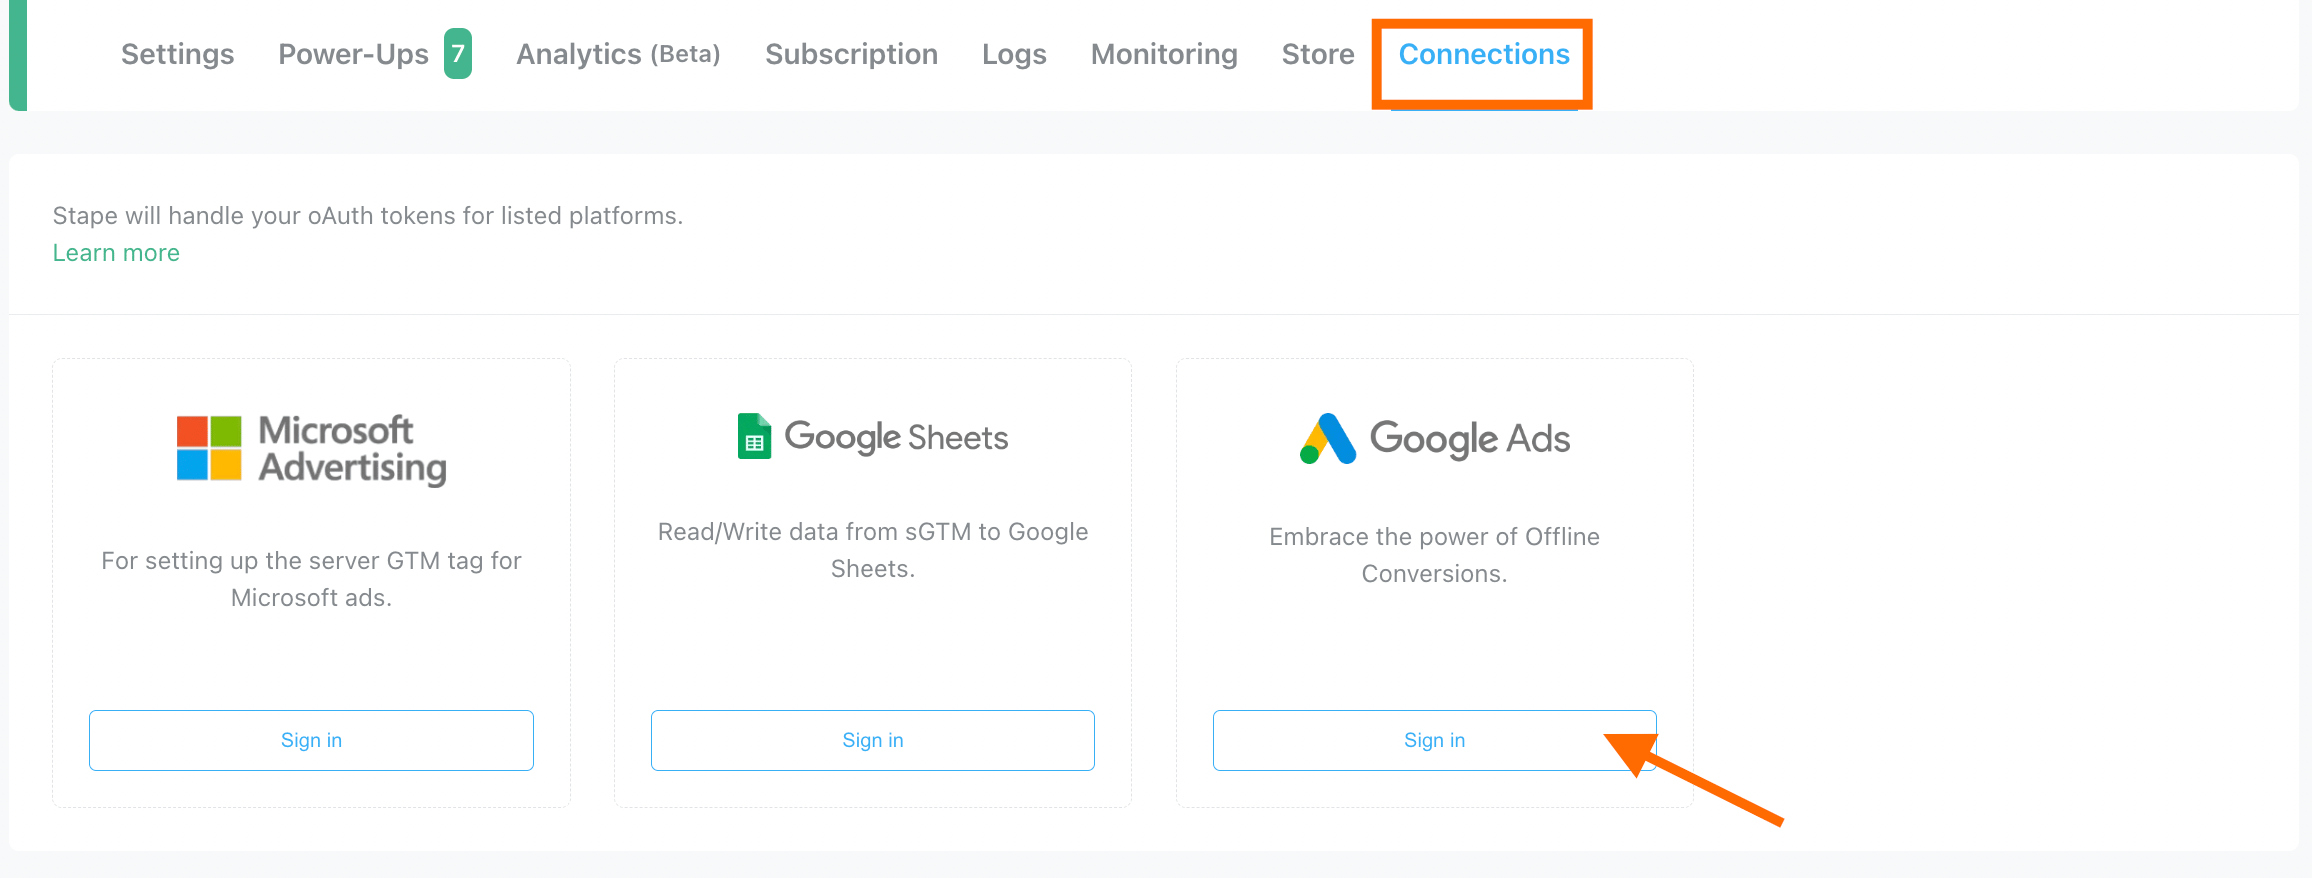Open the Monitoring tab
Viewport: 2312px width, 878px height.
tap(1164, 54)
